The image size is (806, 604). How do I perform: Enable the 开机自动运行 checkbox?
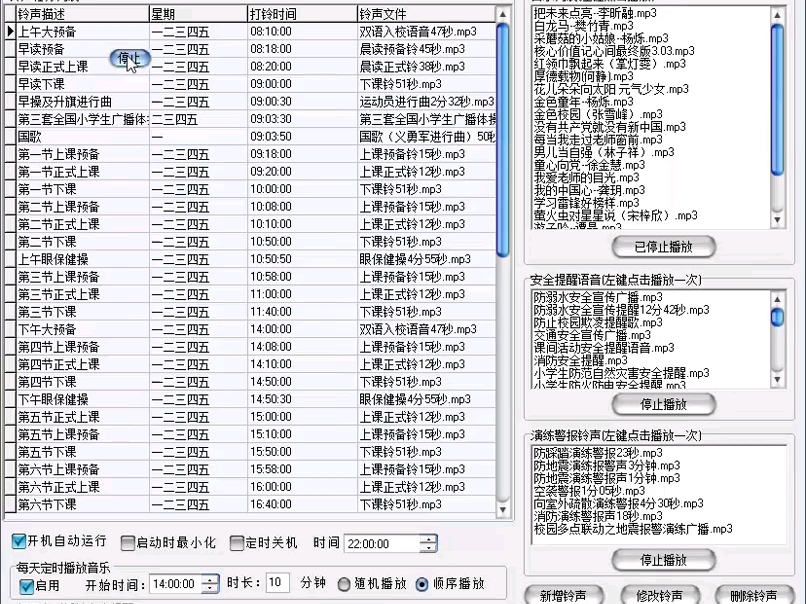pyautogui.click(x=19, y=541)
